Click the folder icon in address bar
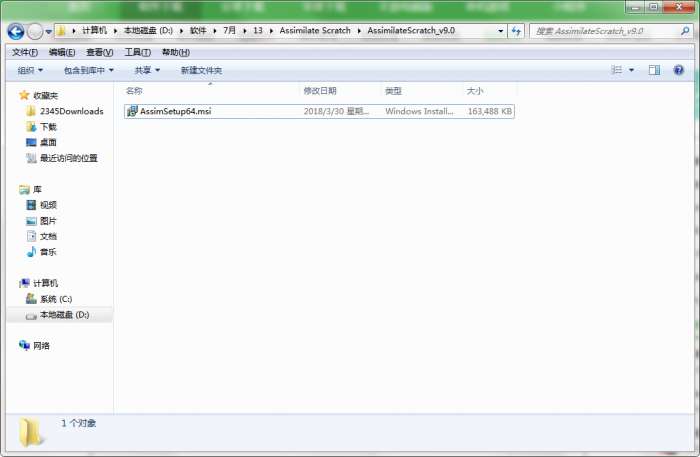Screen dimensions: 700x457 [62, 31]
